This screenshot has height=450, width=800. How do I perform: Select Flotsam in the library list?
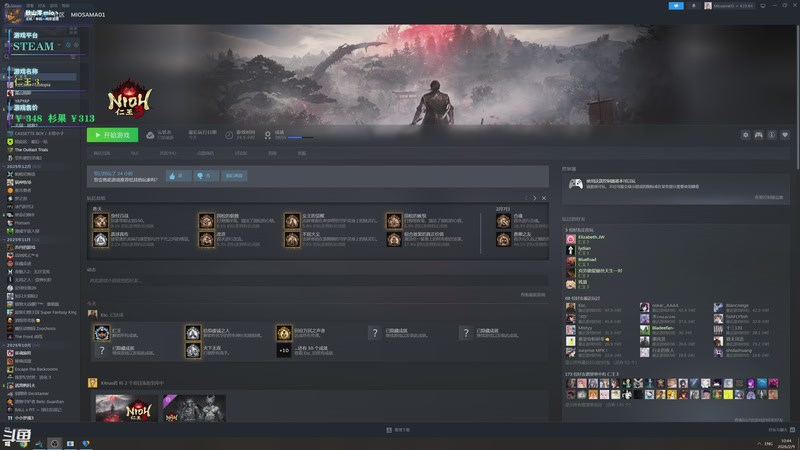coord(22,223)
